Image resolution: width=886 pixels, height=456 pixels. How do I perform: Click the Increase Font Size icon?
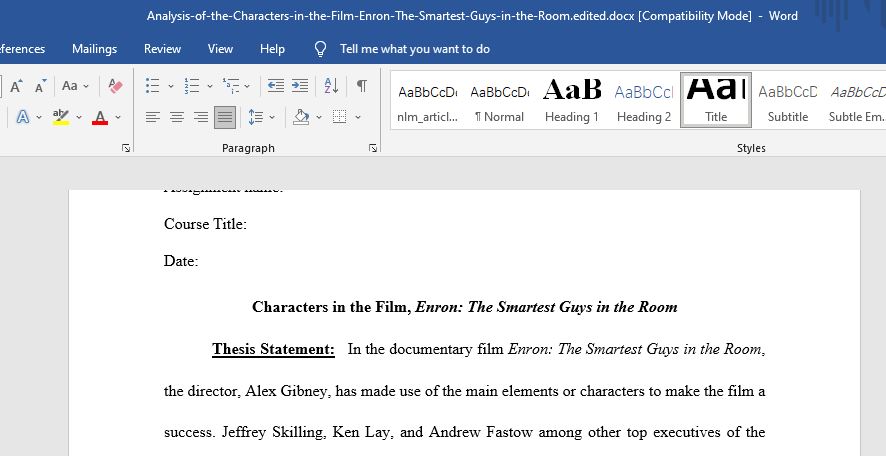click(x=16, y=86)
